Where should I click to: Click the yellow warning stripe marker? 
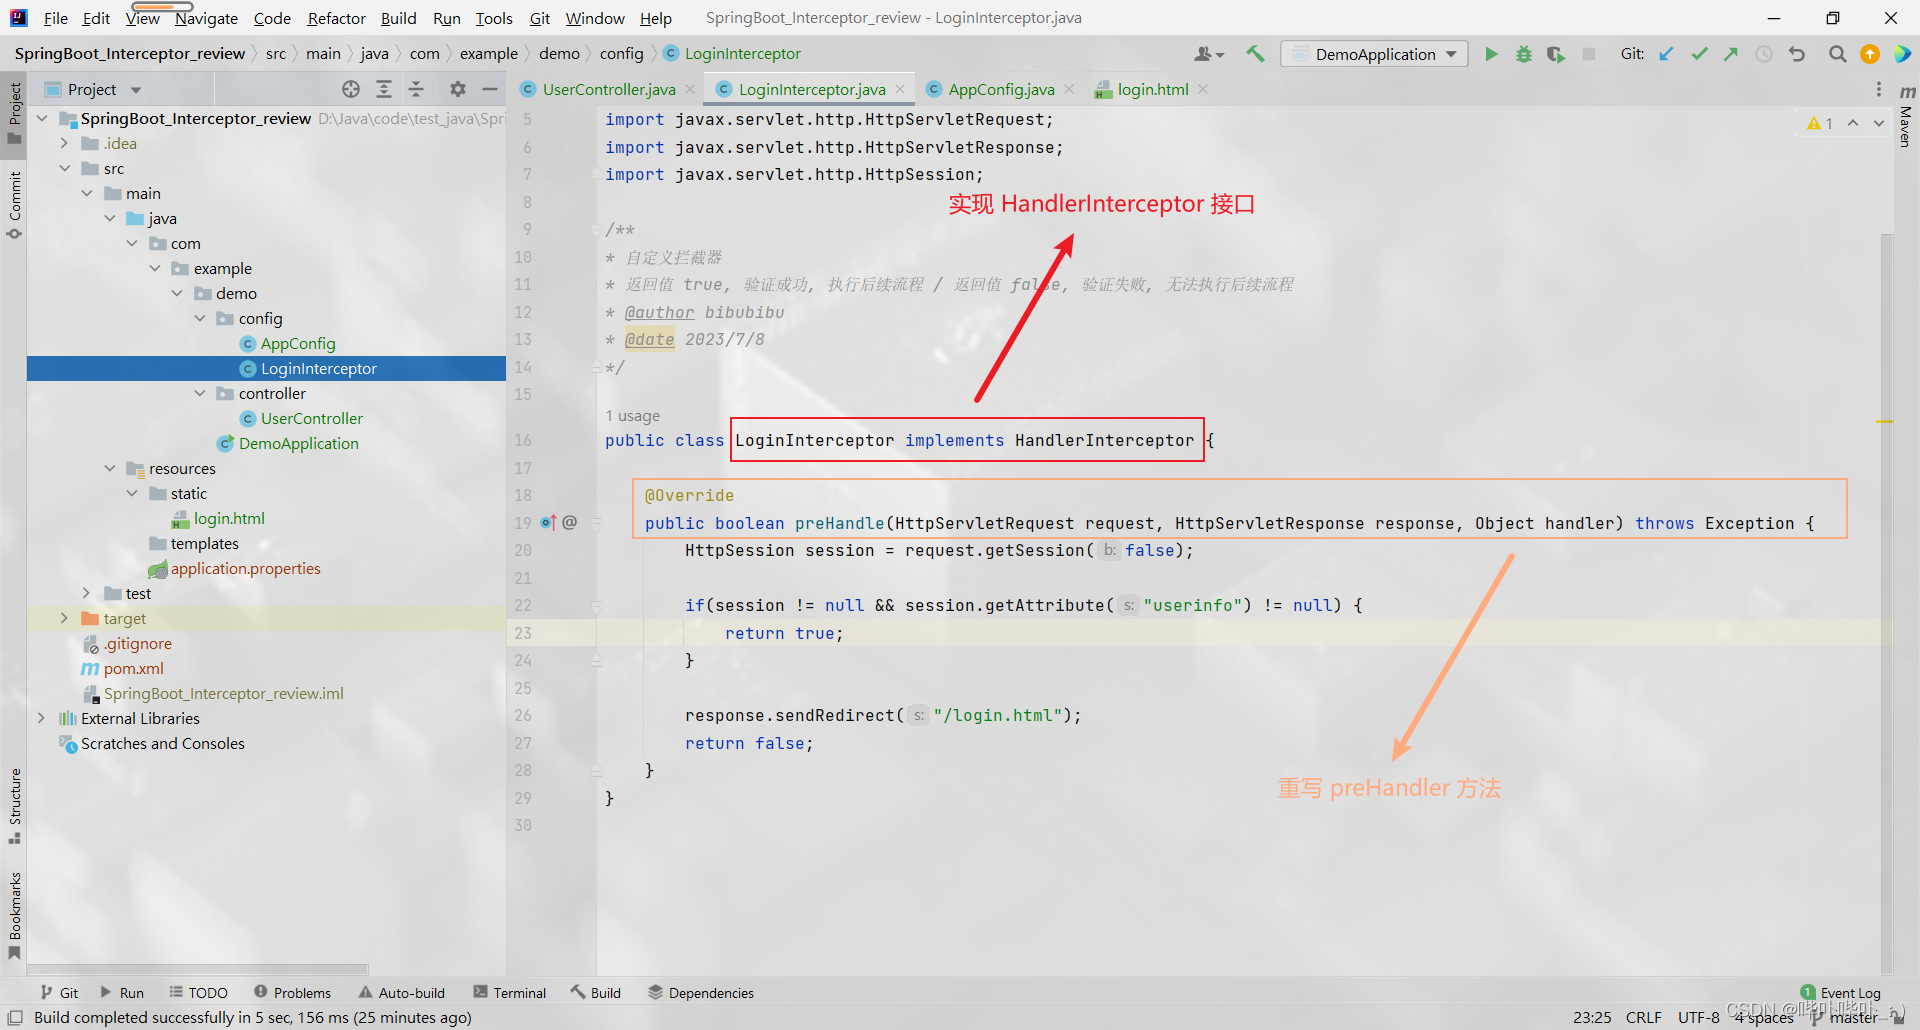[1885, 422]
